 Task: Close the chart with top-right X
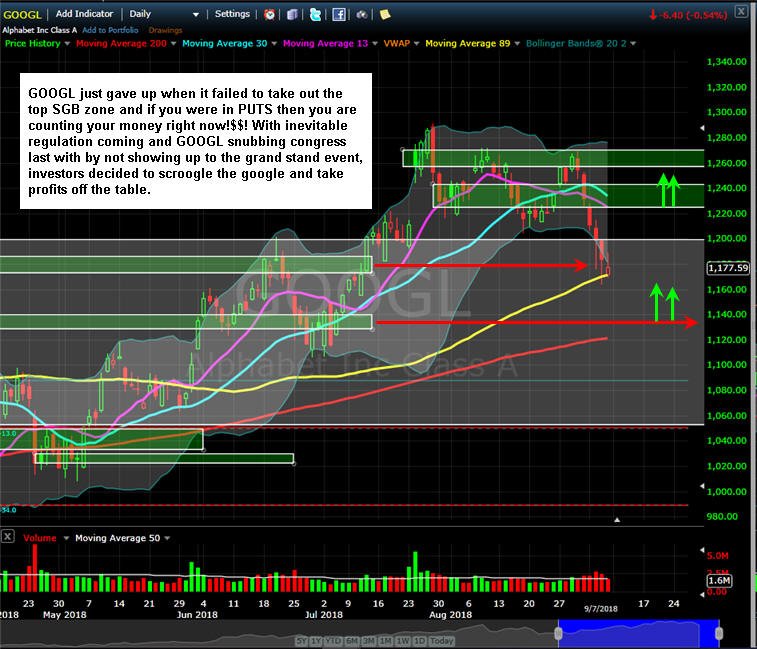(741, 12)
